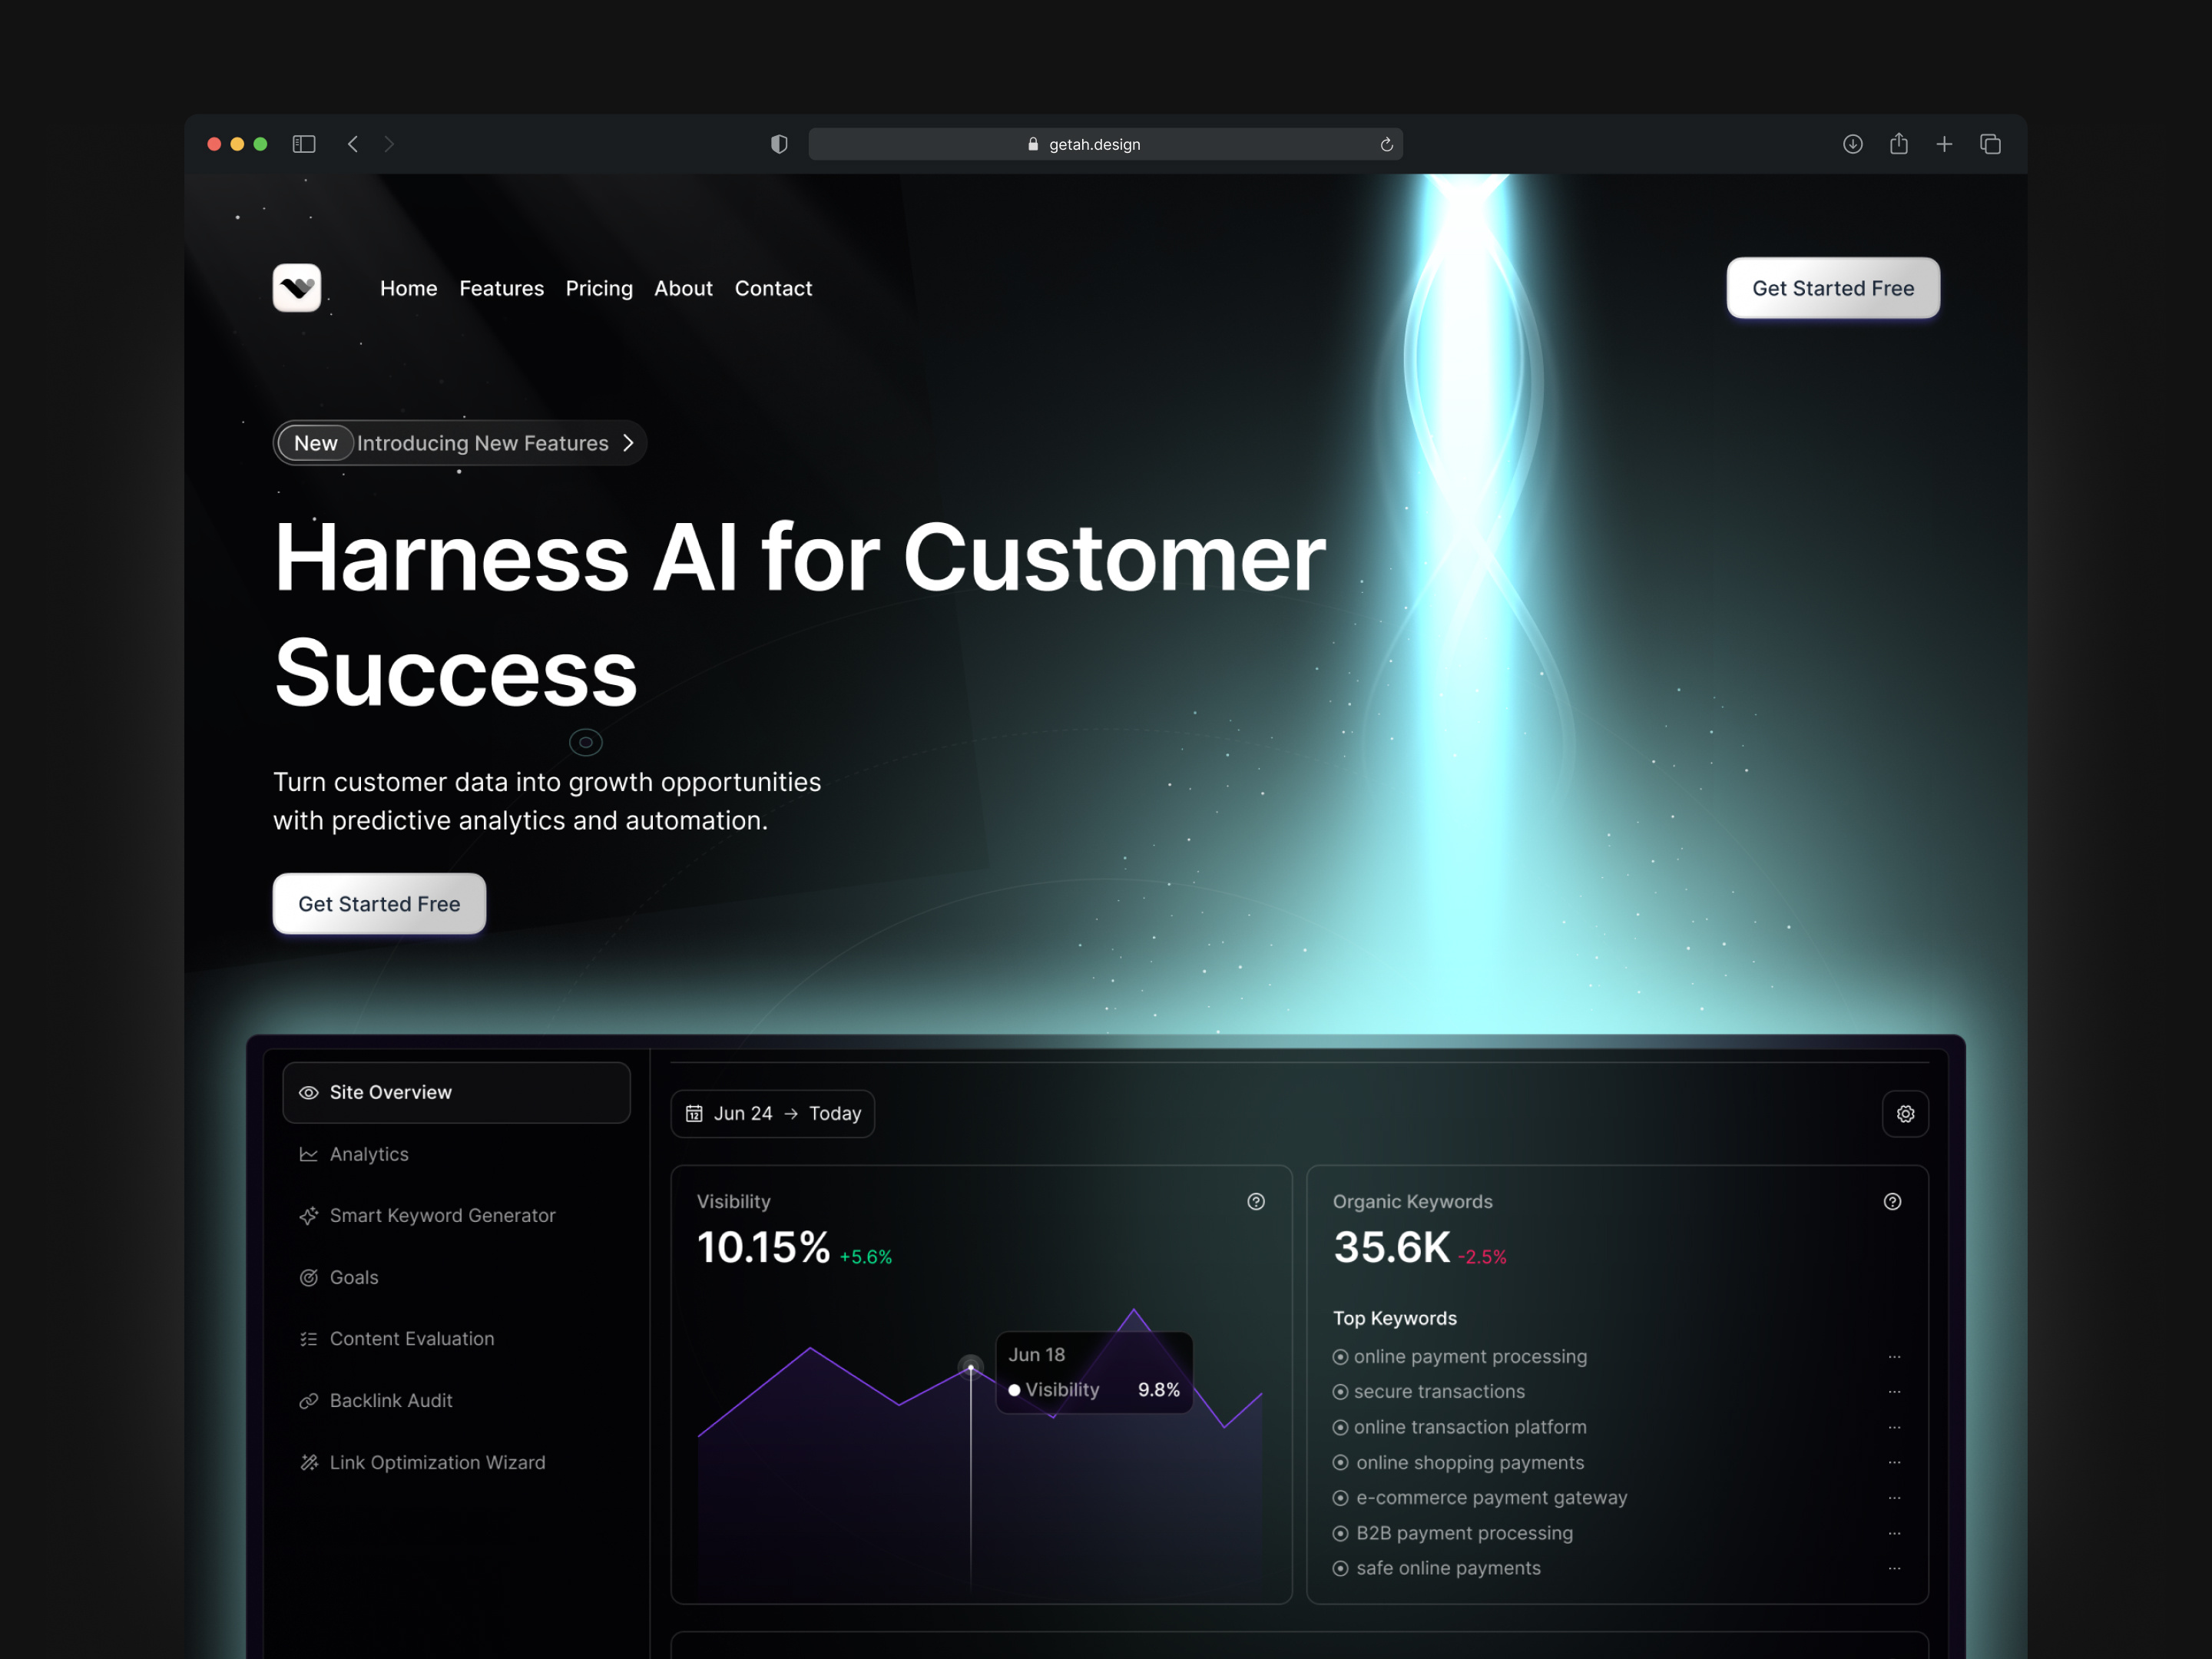Select Analytics in the dashboard sidebar
Image resolution: width=2212 pixels, height=1659 pixels.
[x=369, y=1154]
